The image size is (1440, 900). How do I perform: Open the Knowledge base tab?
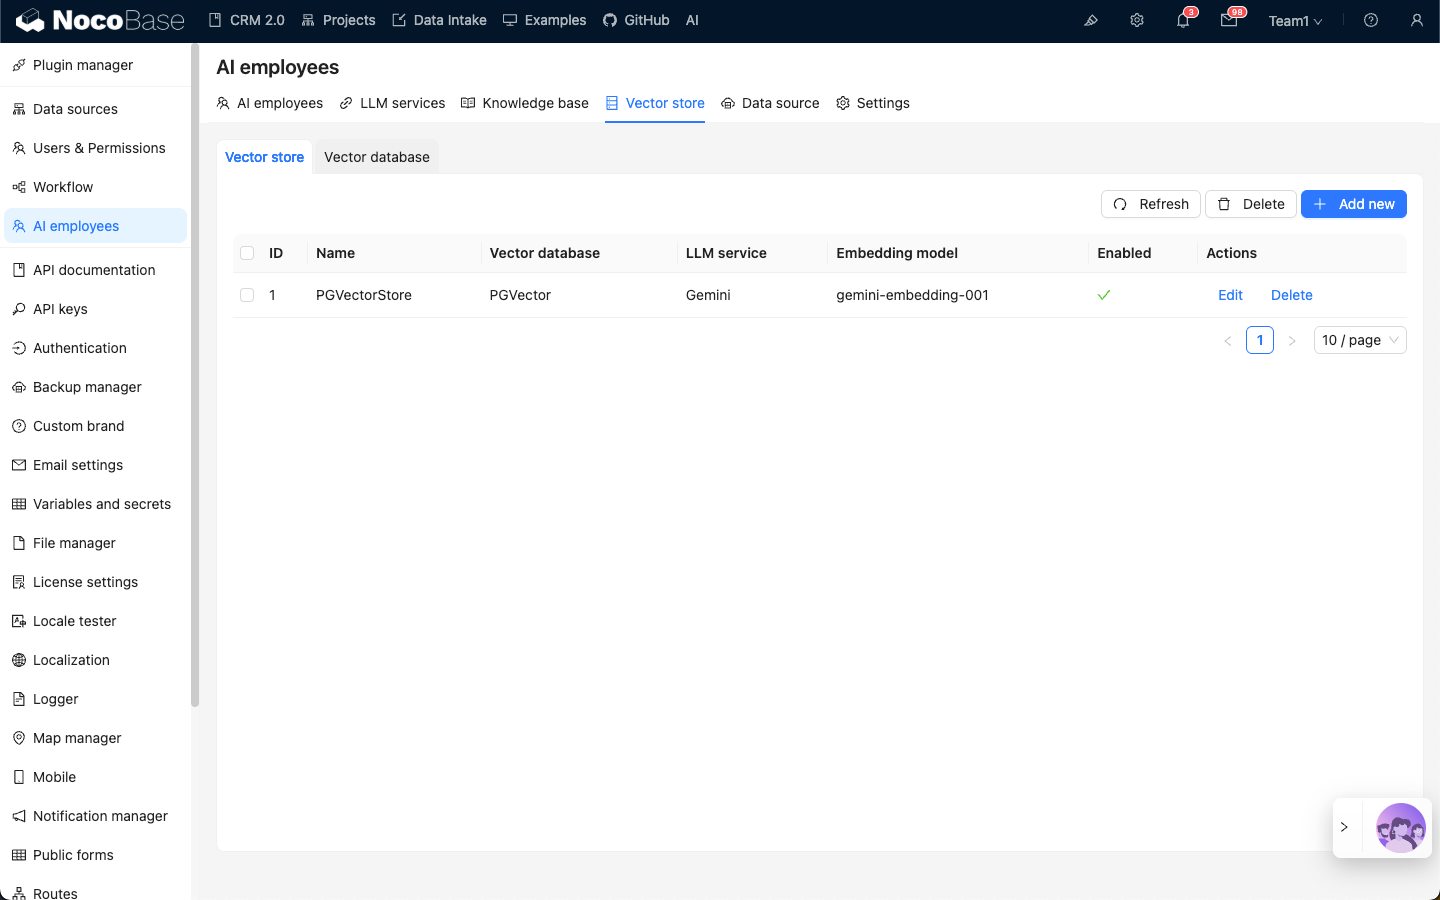click(x=525, y=103)
